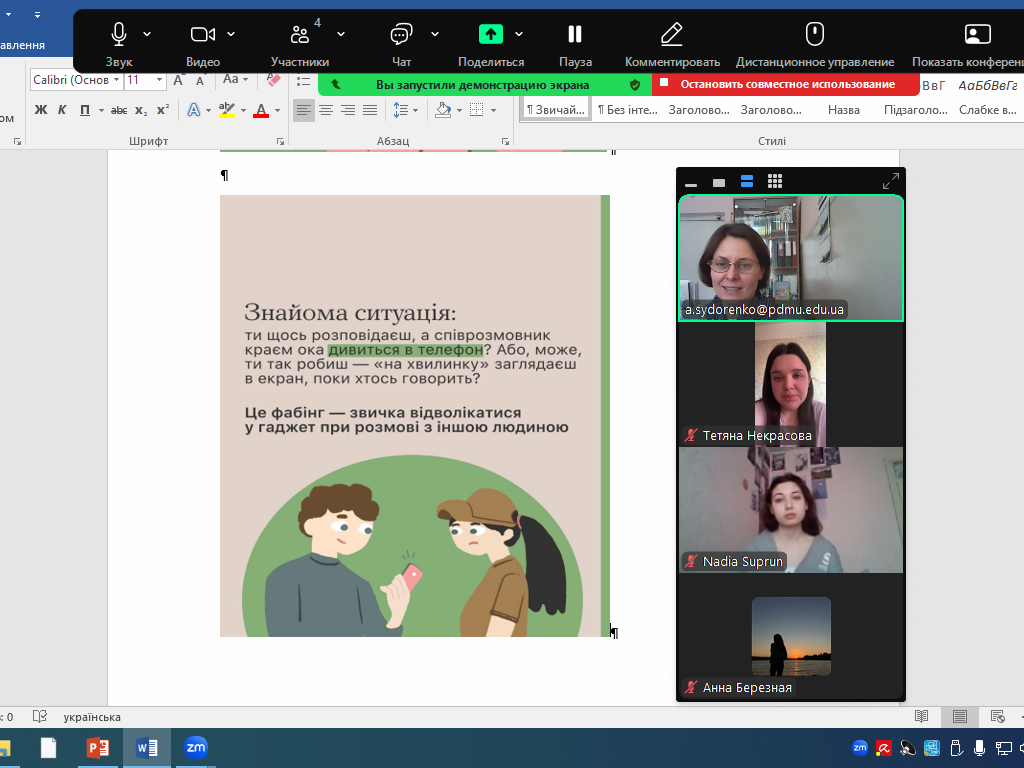The image size is (1024, 768).
Task: Open the font size 11 dropdown
Action: [x=159, y=80]
